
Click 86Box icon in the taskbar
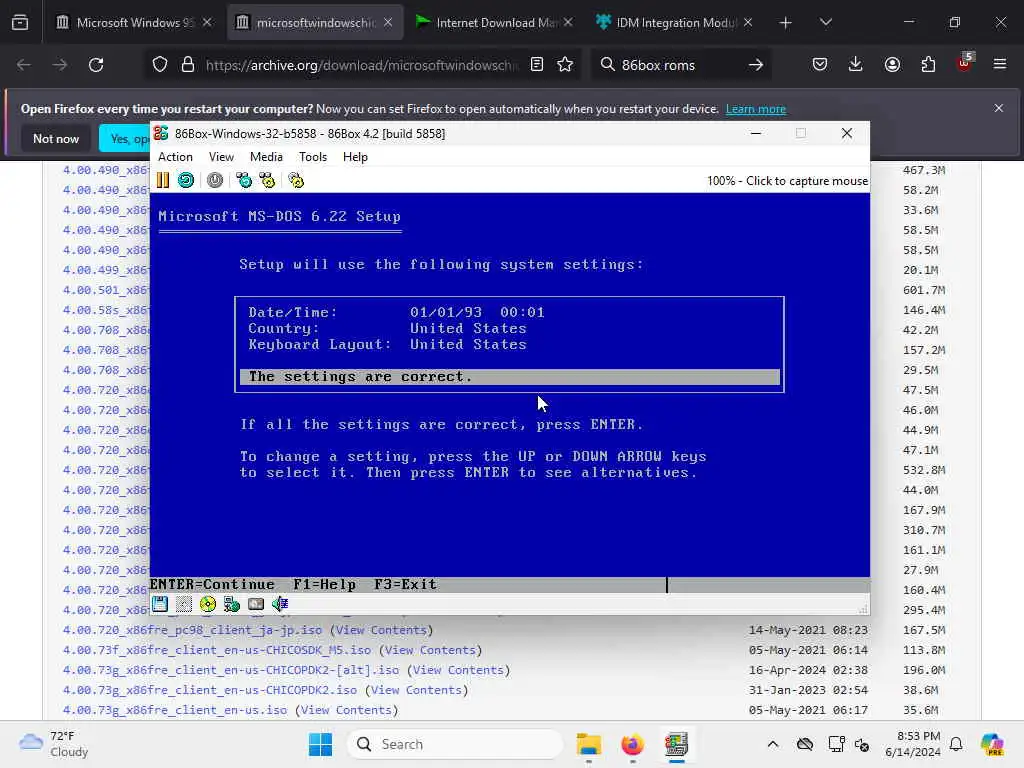click(676, 744)
